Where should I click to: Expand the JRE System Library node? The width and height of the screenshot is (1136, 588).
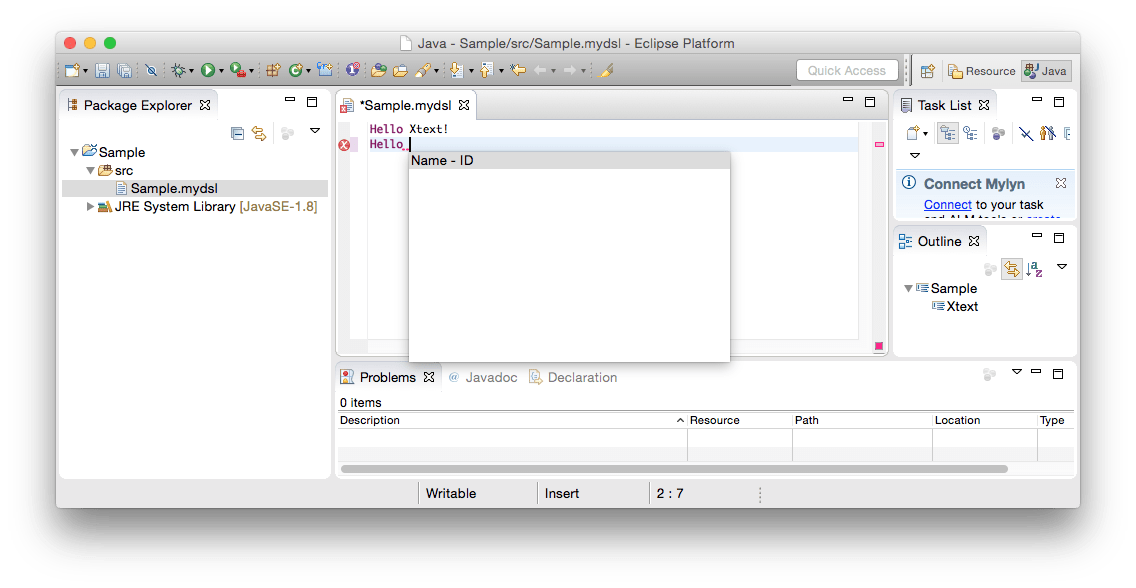click(90, 206)
